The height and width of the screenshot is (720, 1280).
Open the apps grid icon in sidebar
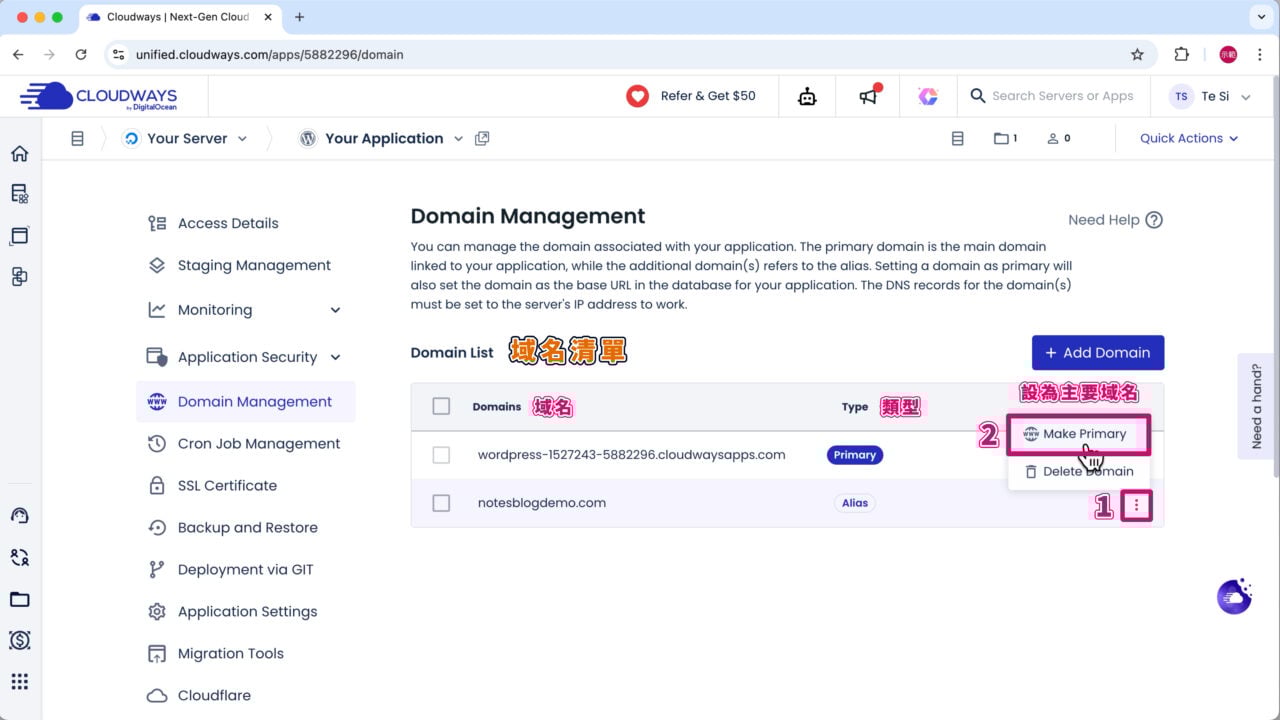(19, 682)
